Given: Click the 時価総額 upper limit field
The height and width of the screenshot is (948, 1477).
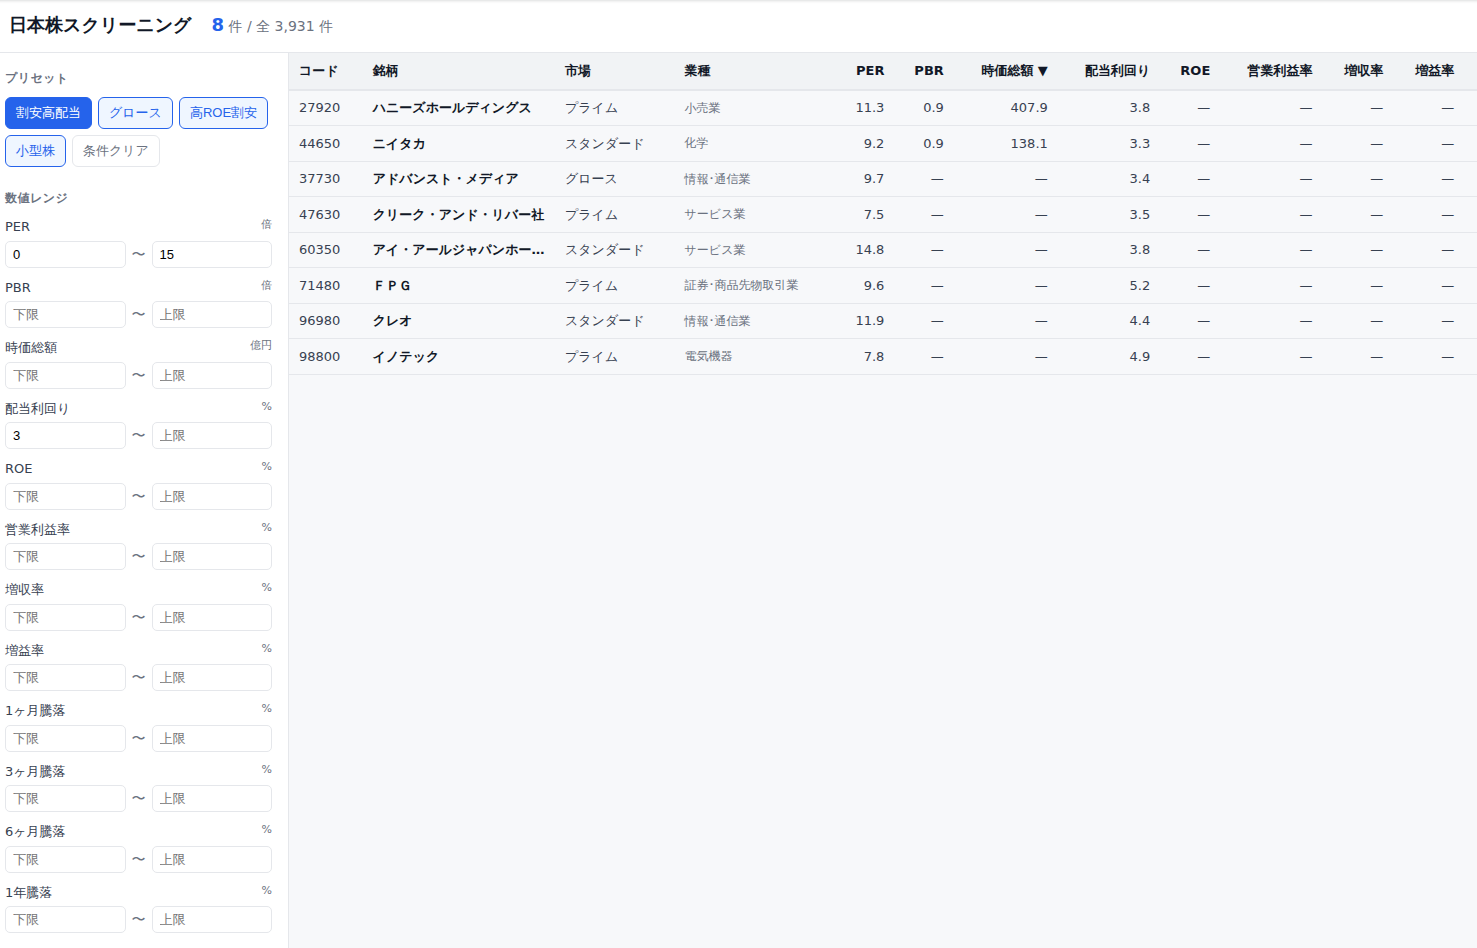Looking at the screenshot, I should 212,375.
